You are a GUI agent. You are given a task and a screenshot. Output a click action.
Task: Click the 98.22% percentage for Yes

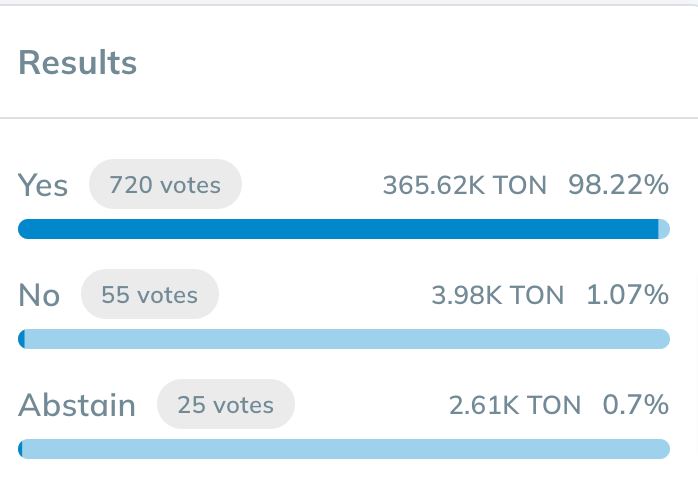point(618,185)
